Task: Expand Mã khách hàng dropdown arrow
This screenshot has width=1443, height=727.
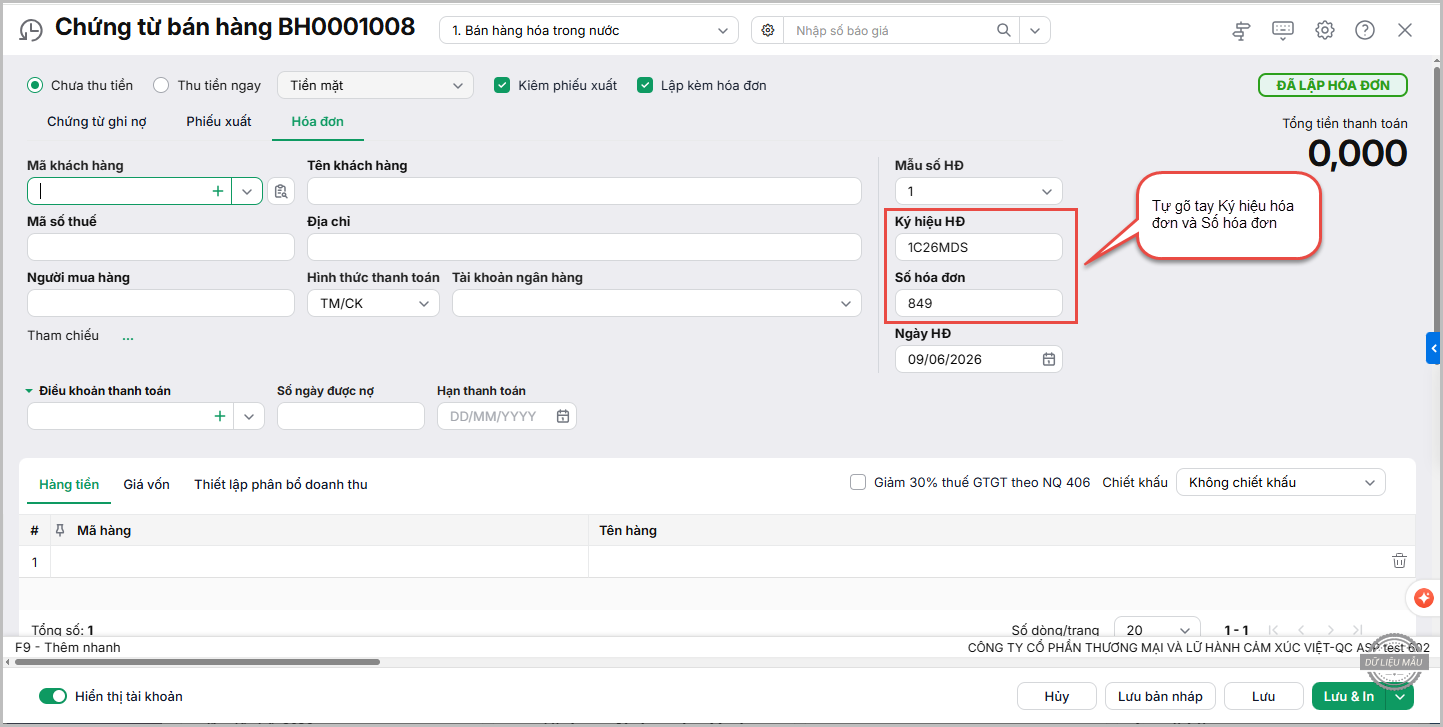Action: point(246,191)
